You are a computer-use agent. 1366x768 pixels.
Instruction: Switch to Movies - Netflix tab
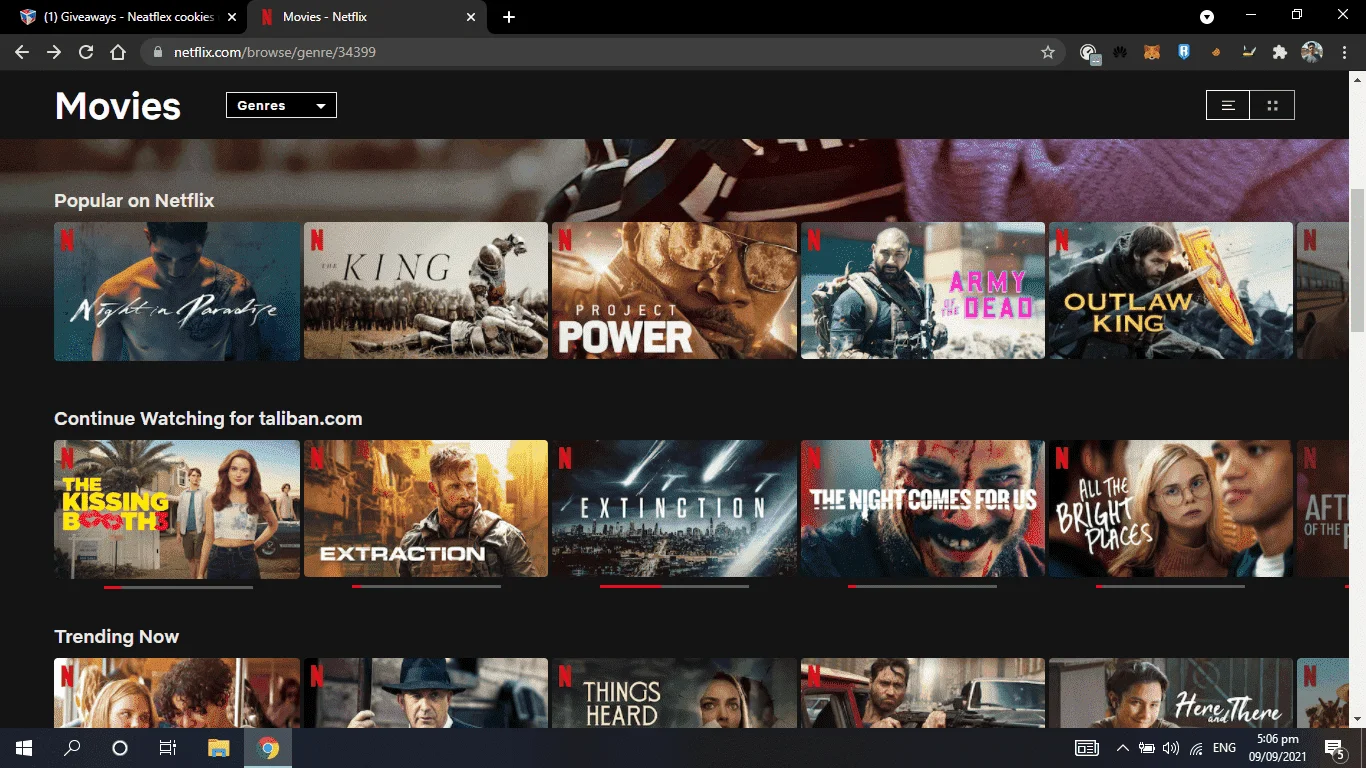point(367,17)
